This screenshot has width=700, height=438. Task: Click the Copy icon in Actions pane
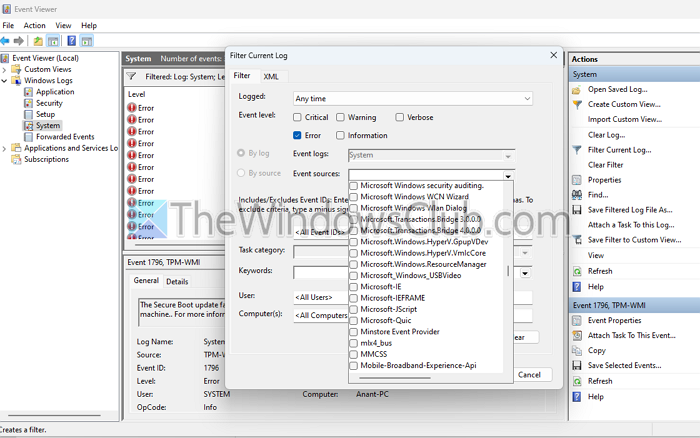point(577,350)
